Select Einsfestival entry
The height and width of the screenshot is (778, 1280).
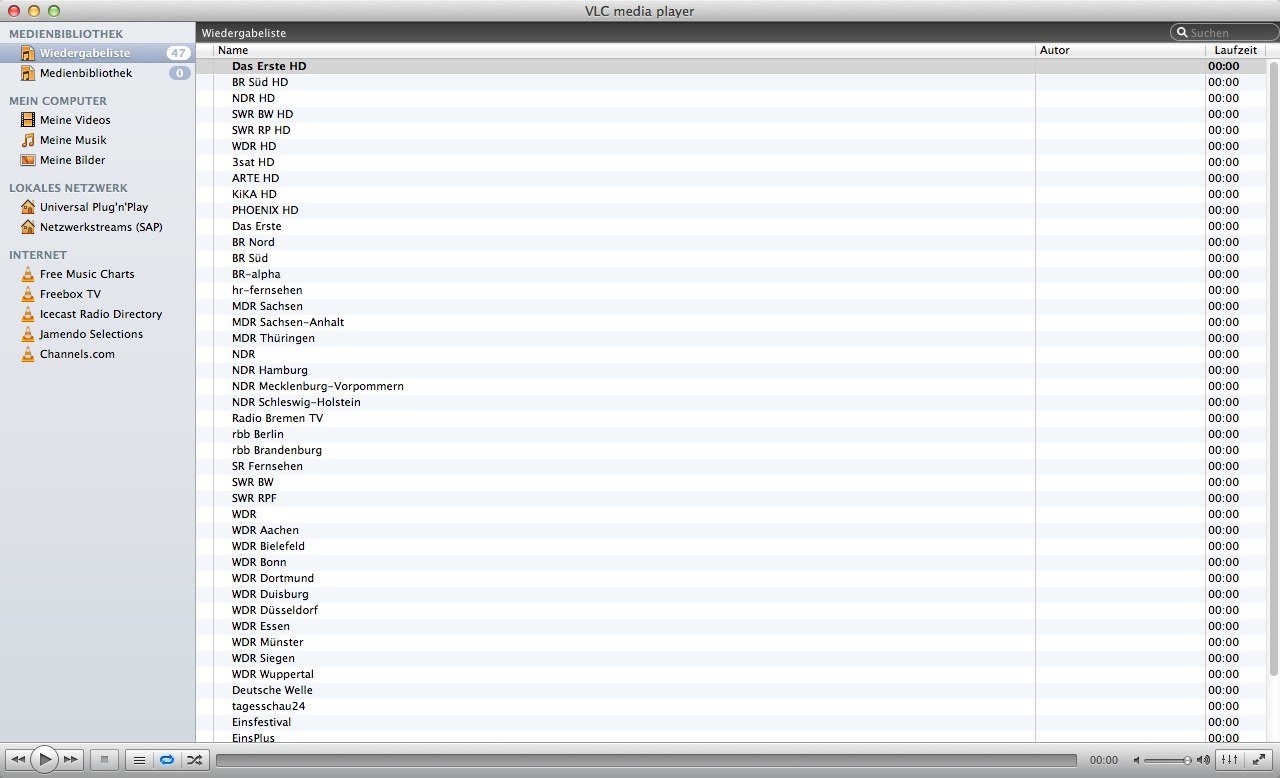point(731,722)
